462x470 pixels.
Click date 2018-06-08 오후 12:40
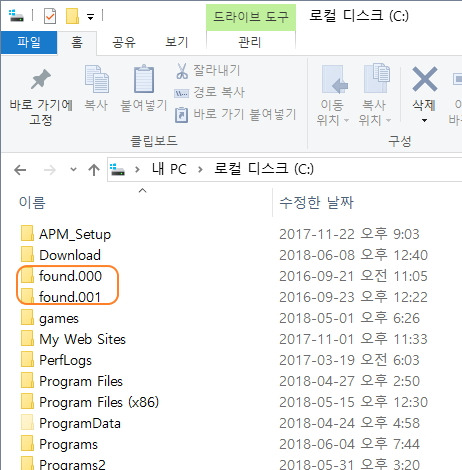point(353,255)
